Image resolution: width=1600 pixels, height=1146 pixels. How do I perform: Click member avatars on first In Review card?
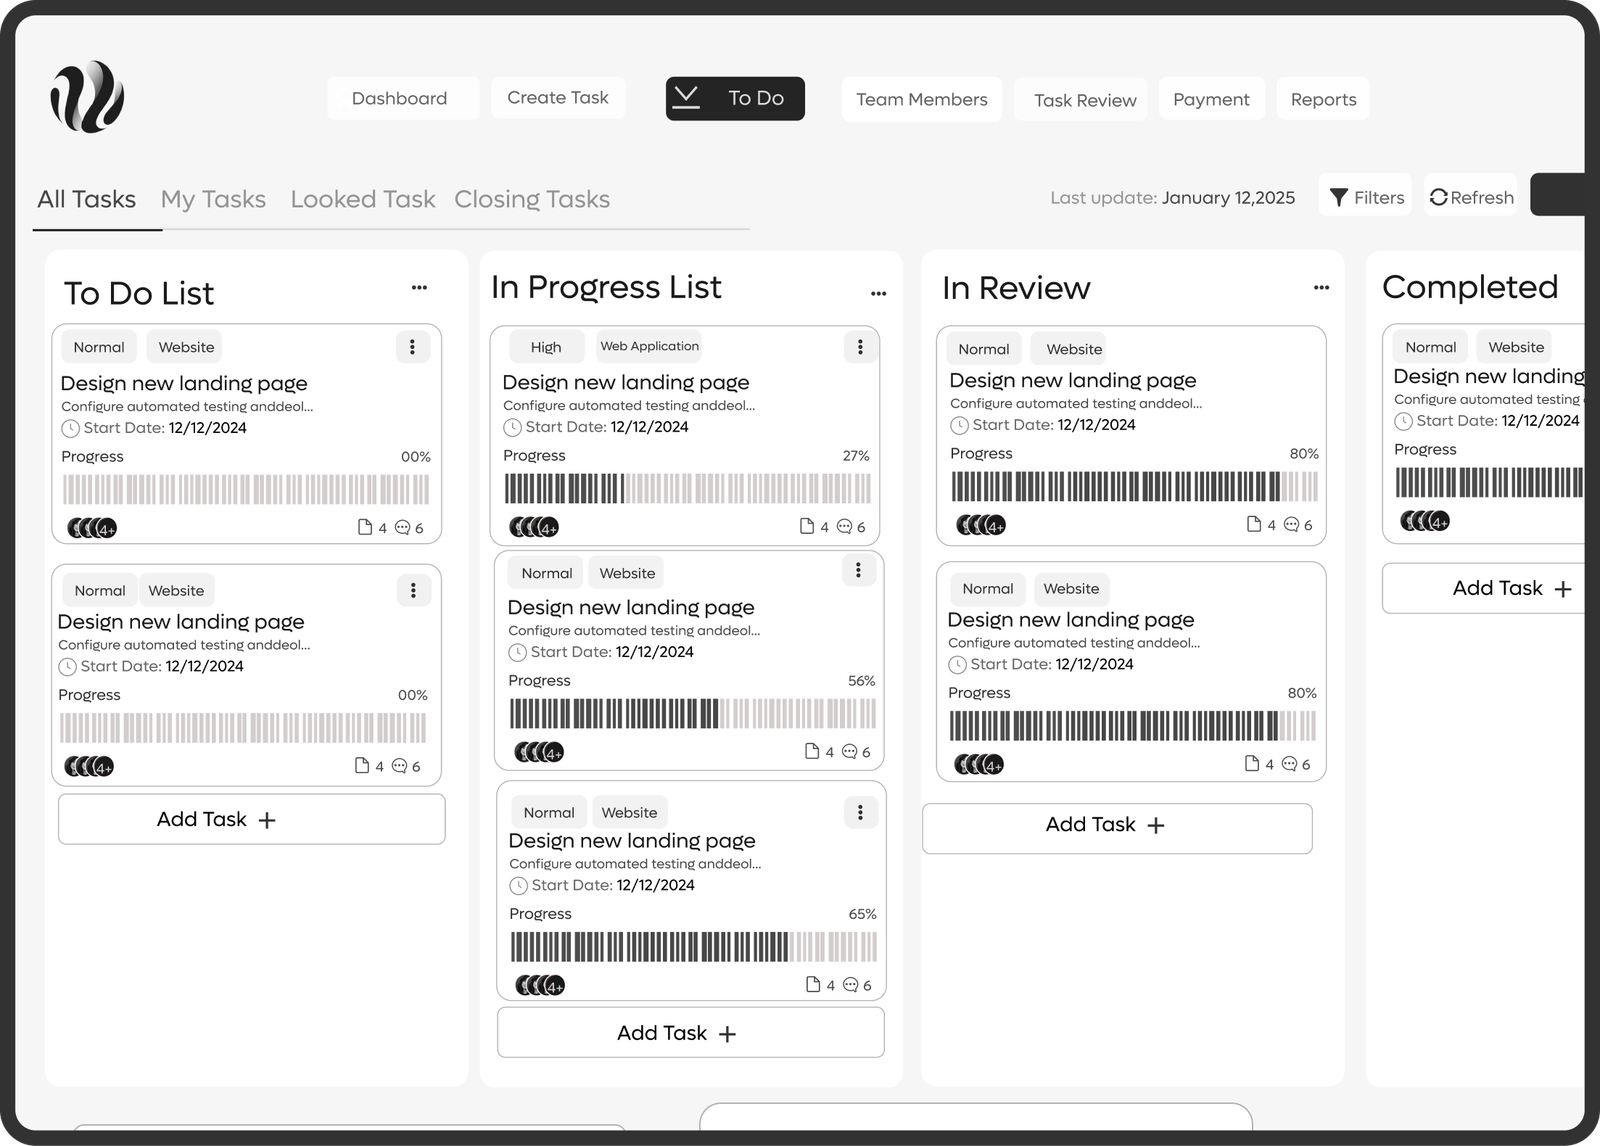[x=981, y=525]
